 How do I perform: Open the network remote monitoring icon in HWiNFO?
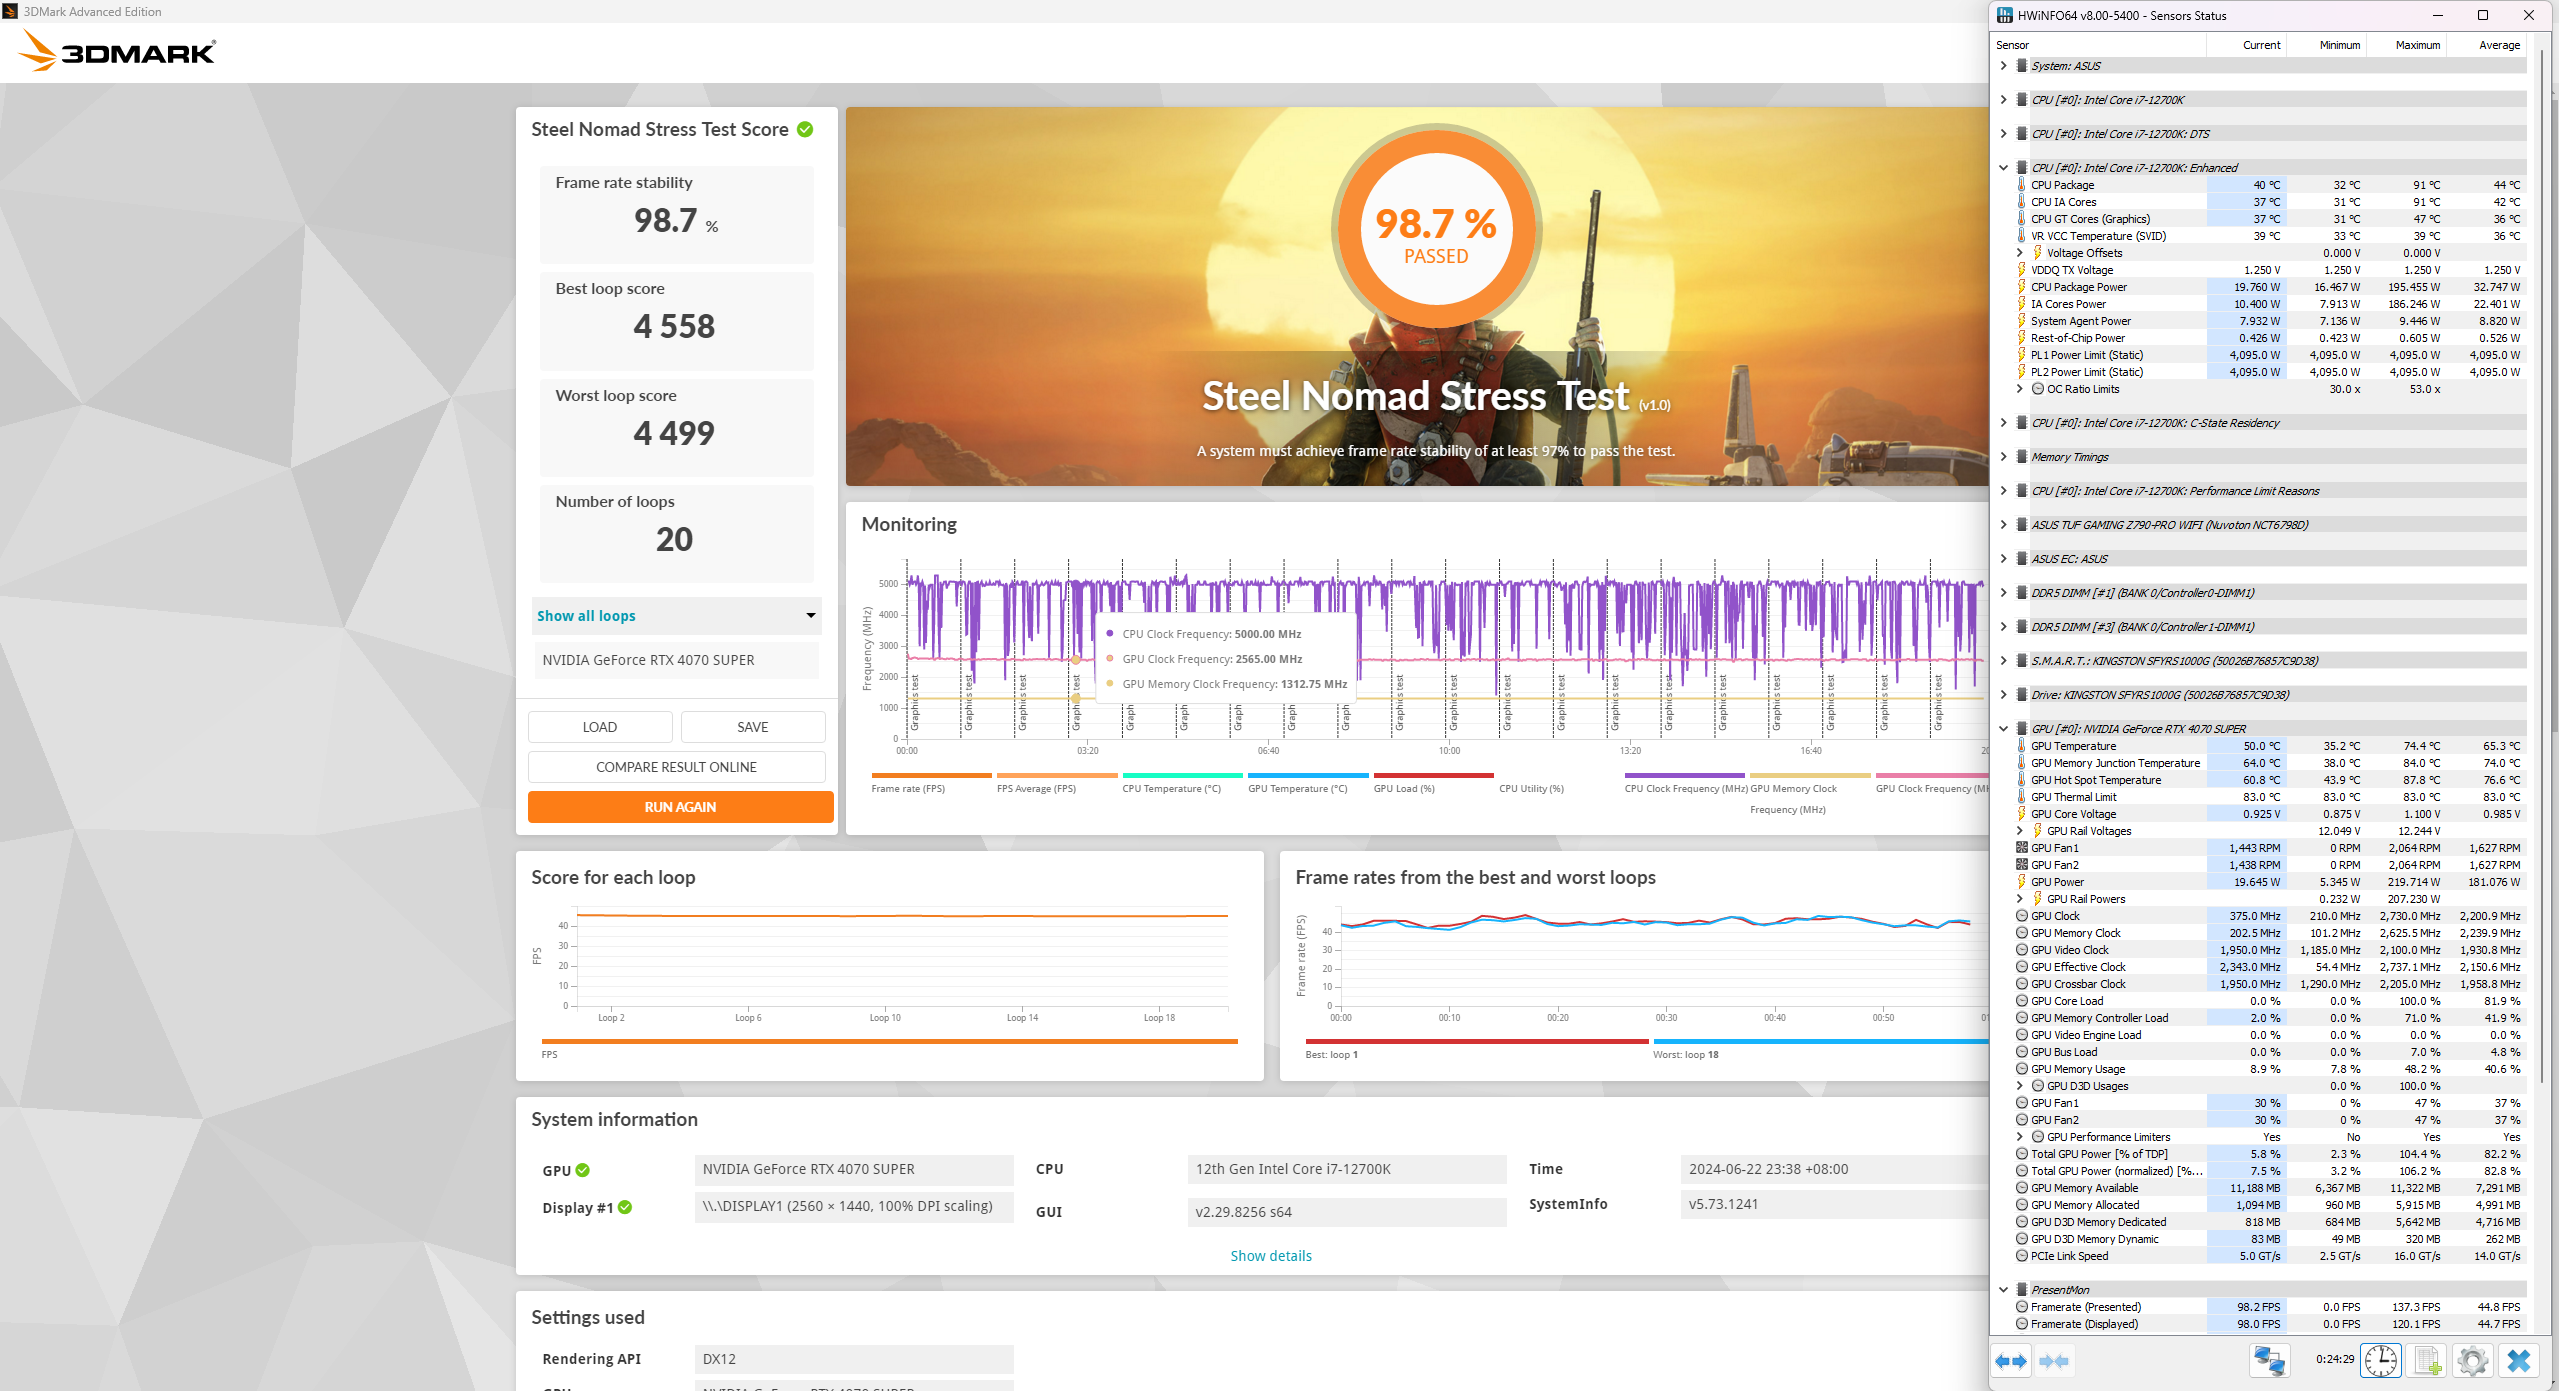coord(2269,1361)
